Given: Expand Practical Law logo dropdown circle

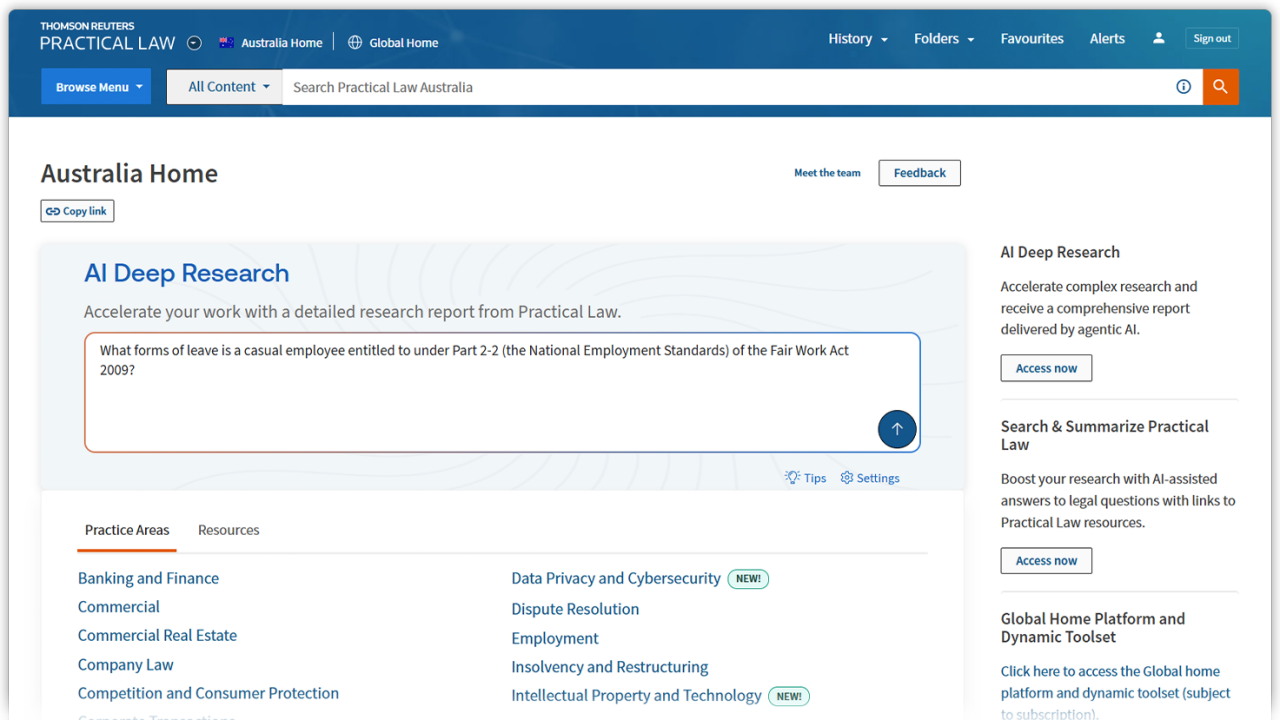Looking at the screenshot, I should tap(195, 43).
